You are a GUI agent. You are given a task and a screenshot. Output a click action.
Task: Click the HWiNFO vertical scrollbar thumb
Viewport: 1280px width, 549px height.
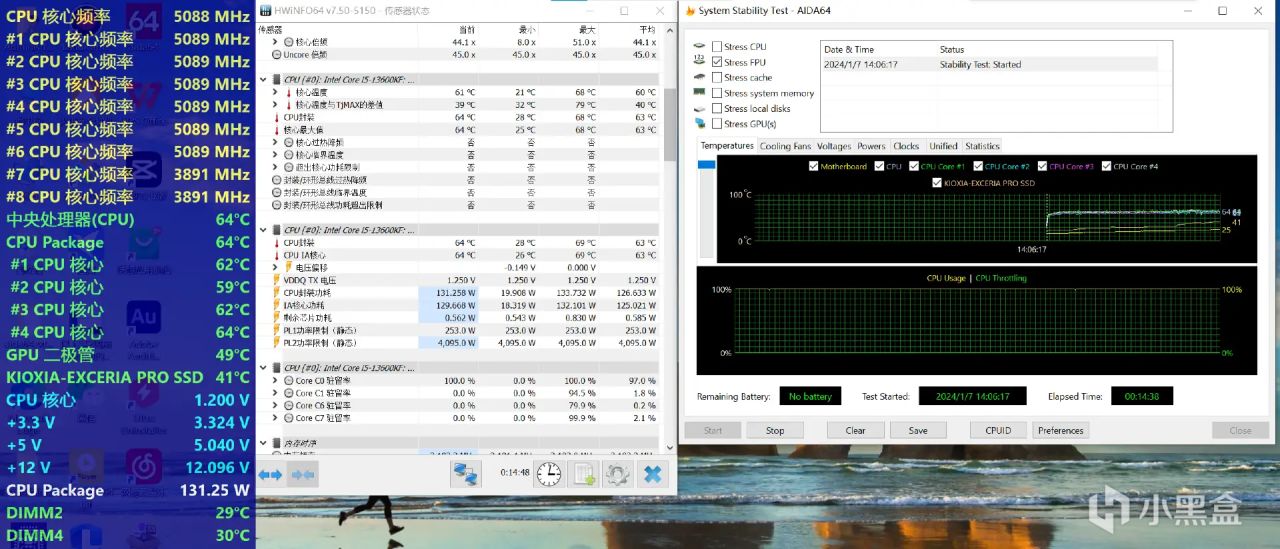[x=669, y=125]
